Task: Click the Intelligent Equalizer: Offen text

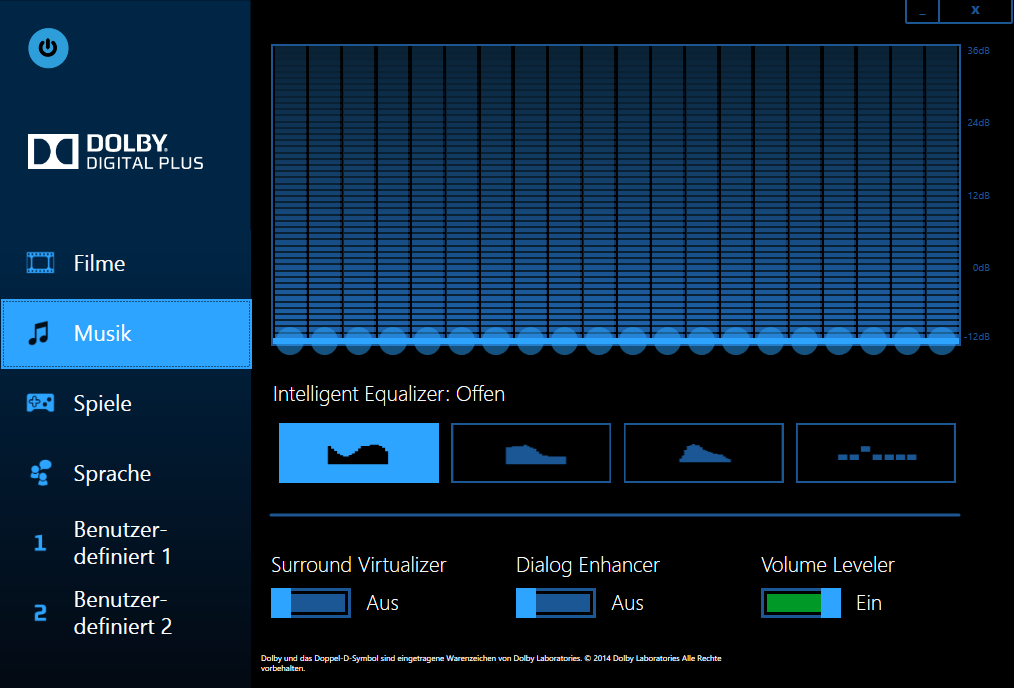Action: 389,394
